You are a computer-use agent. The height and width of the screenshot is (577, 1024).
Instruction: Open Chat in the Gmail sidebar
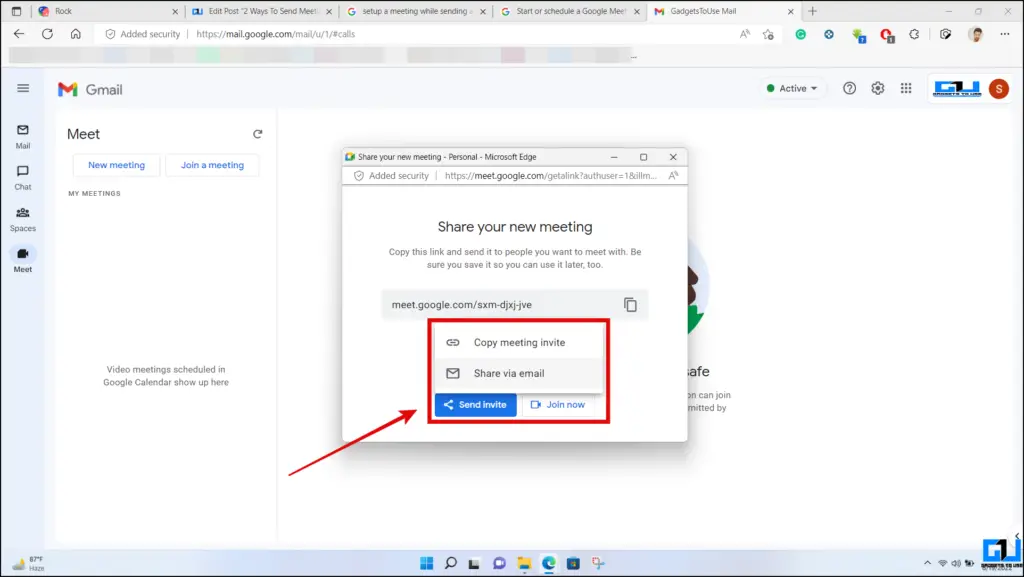tap(23, 178)
